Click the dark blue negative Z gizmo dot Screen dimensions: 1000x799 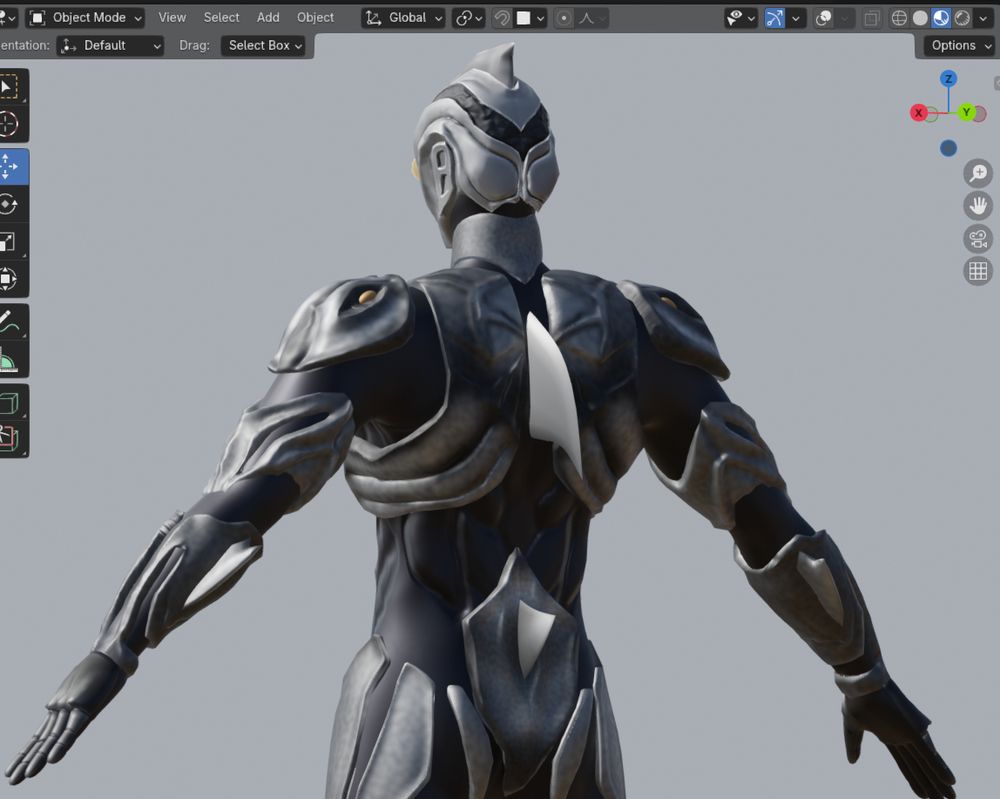click(x=948, y=148)
